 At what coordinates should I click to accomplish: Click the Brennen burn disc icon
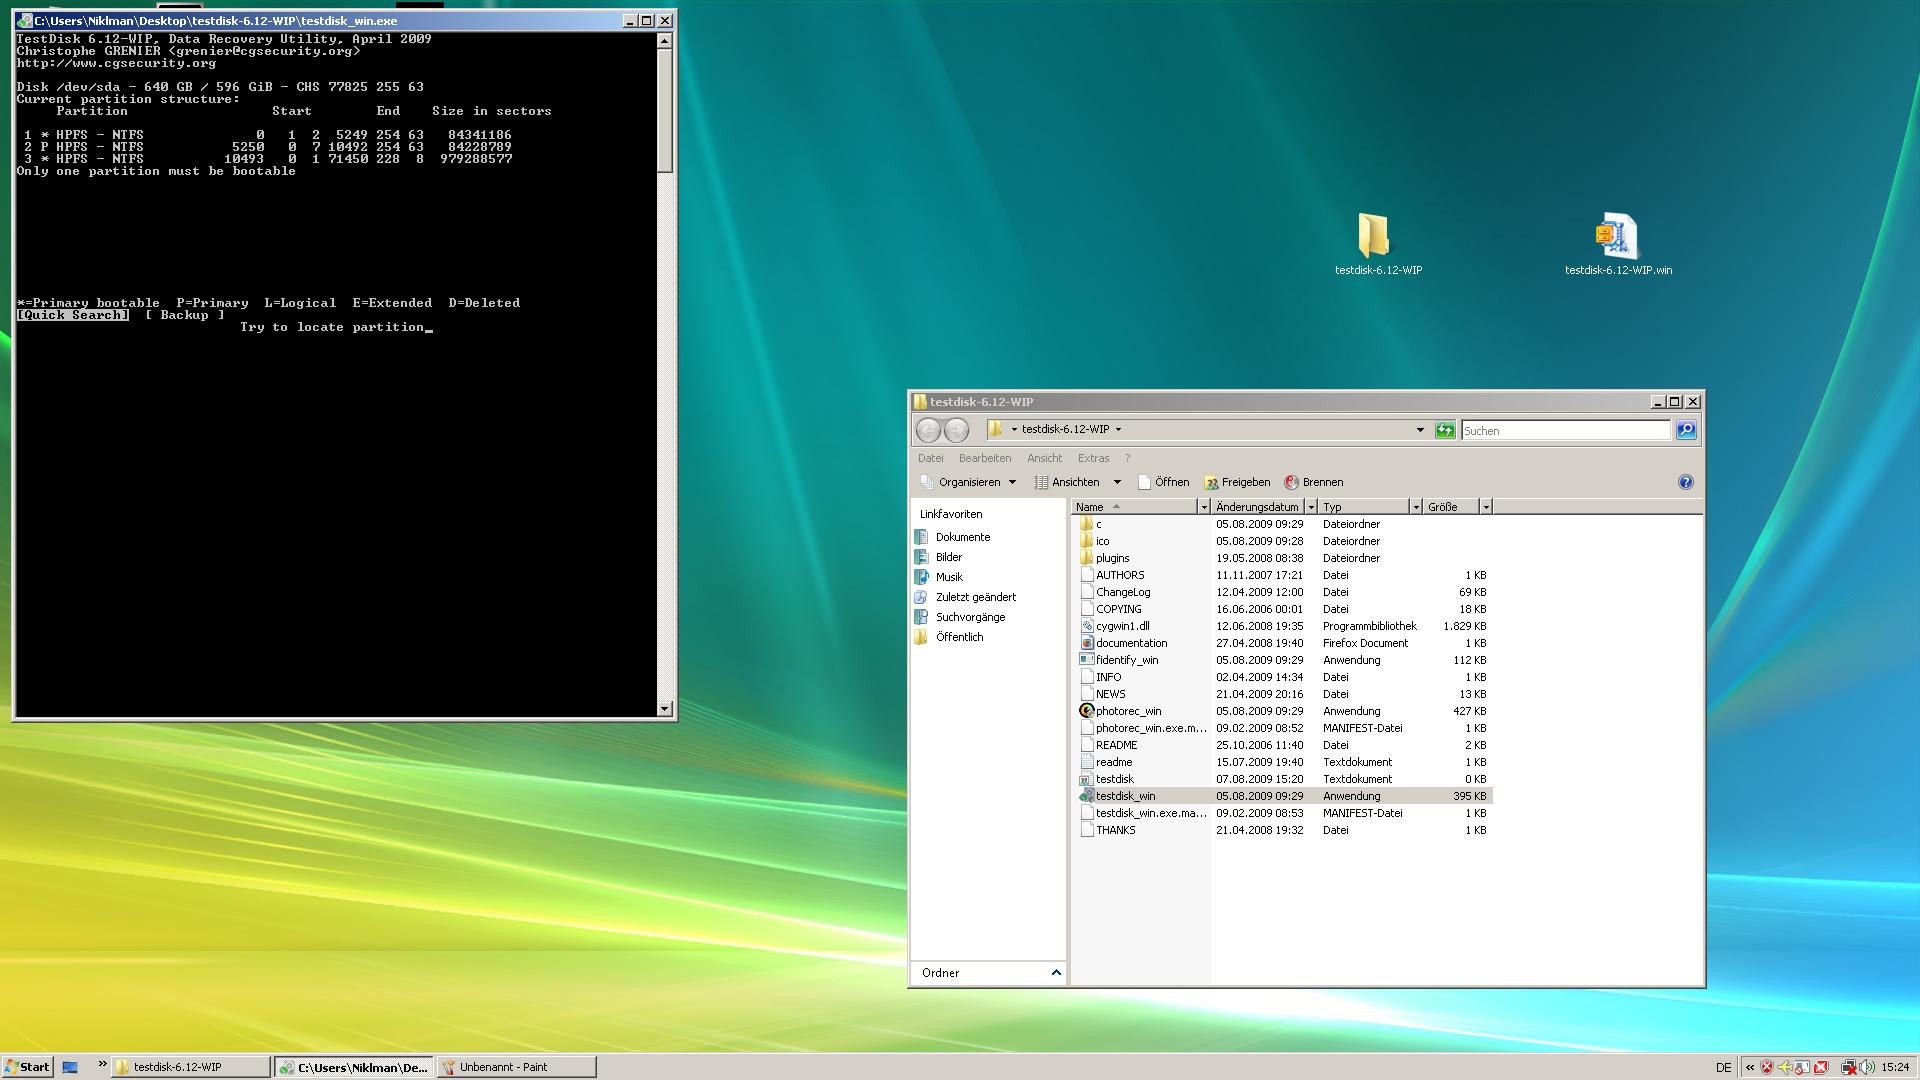[1291, 482]
